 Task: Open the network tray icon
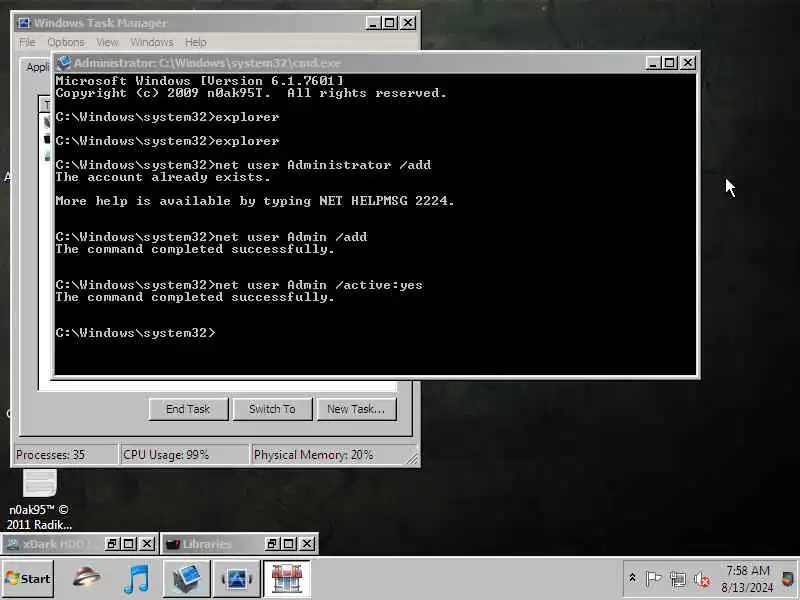tap(678, 579)
